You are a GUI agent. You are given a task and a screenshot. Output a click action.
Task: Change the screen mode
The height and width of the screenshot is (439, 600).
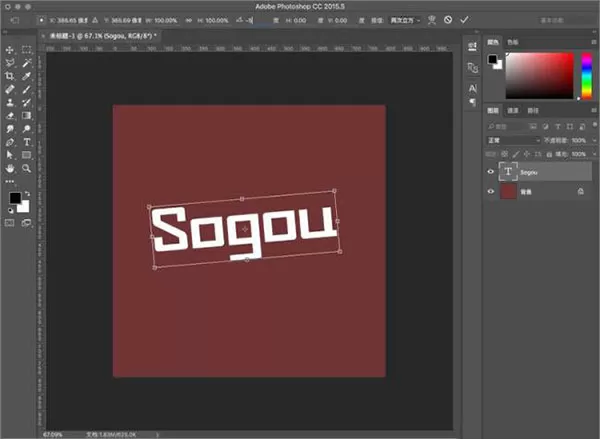point(26,223)
